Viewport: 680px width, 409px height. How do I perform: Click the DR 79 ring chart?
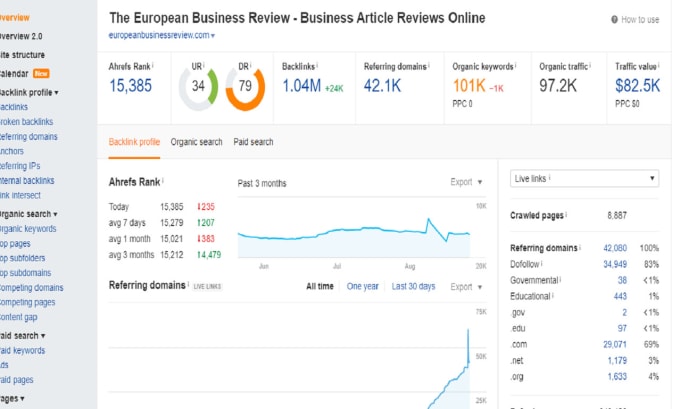245,86
